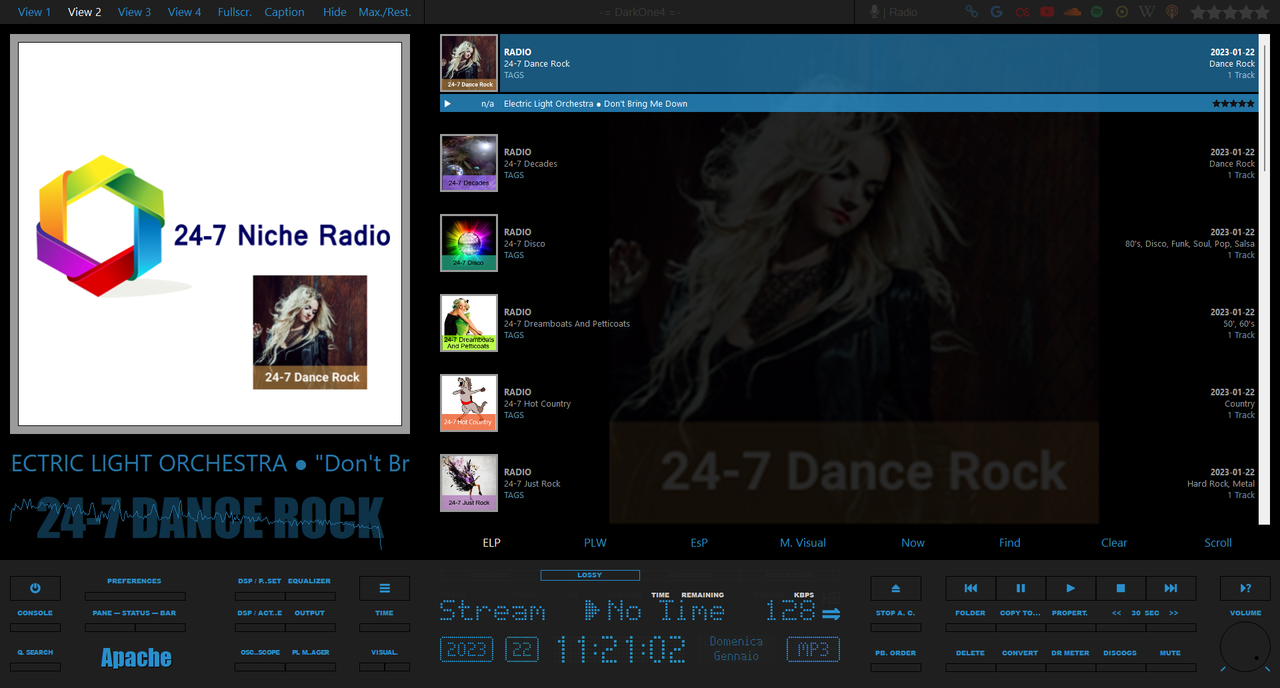
Task: Select the 24-7 Disco thumbnail
Action: click(469, 243)
